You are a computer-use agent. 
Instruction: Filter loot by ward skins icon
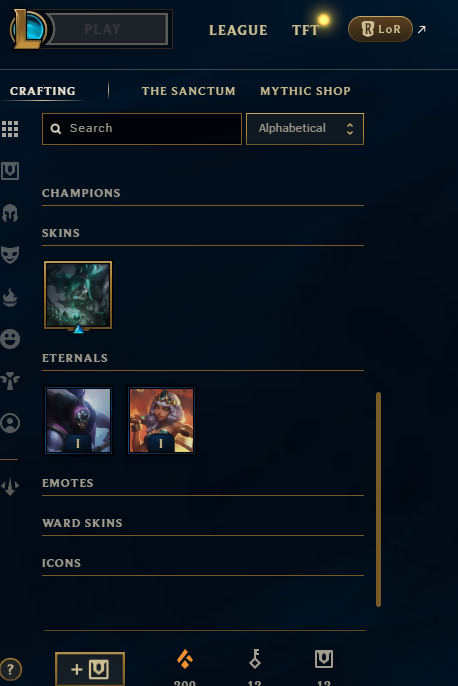pos(10,381)
